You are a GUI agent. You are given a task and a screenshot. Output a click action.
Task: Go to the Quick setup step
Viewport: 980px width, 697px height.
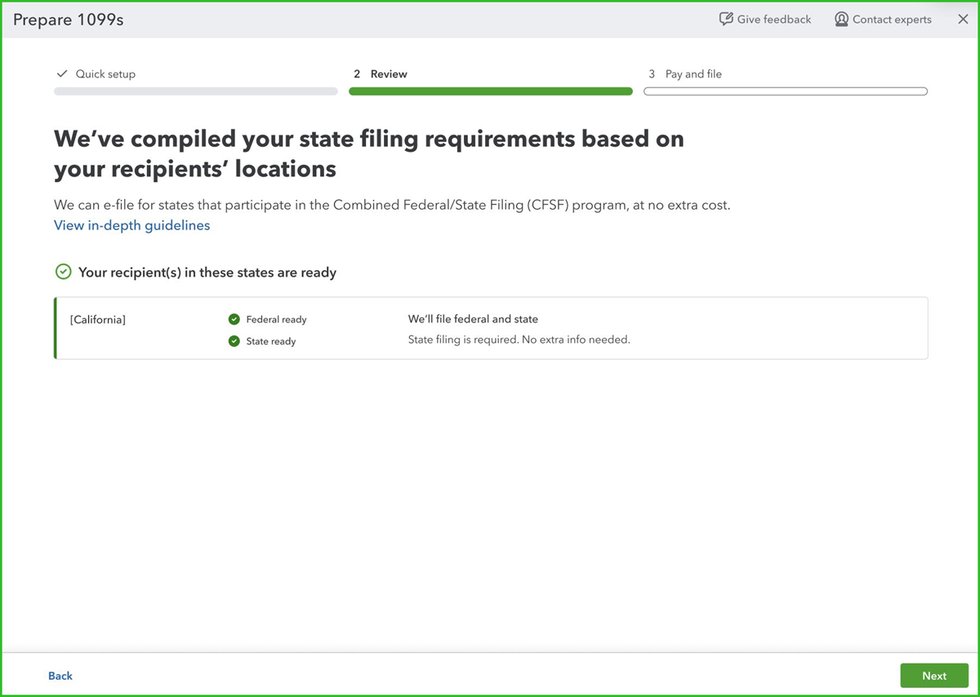coord(105,74)
